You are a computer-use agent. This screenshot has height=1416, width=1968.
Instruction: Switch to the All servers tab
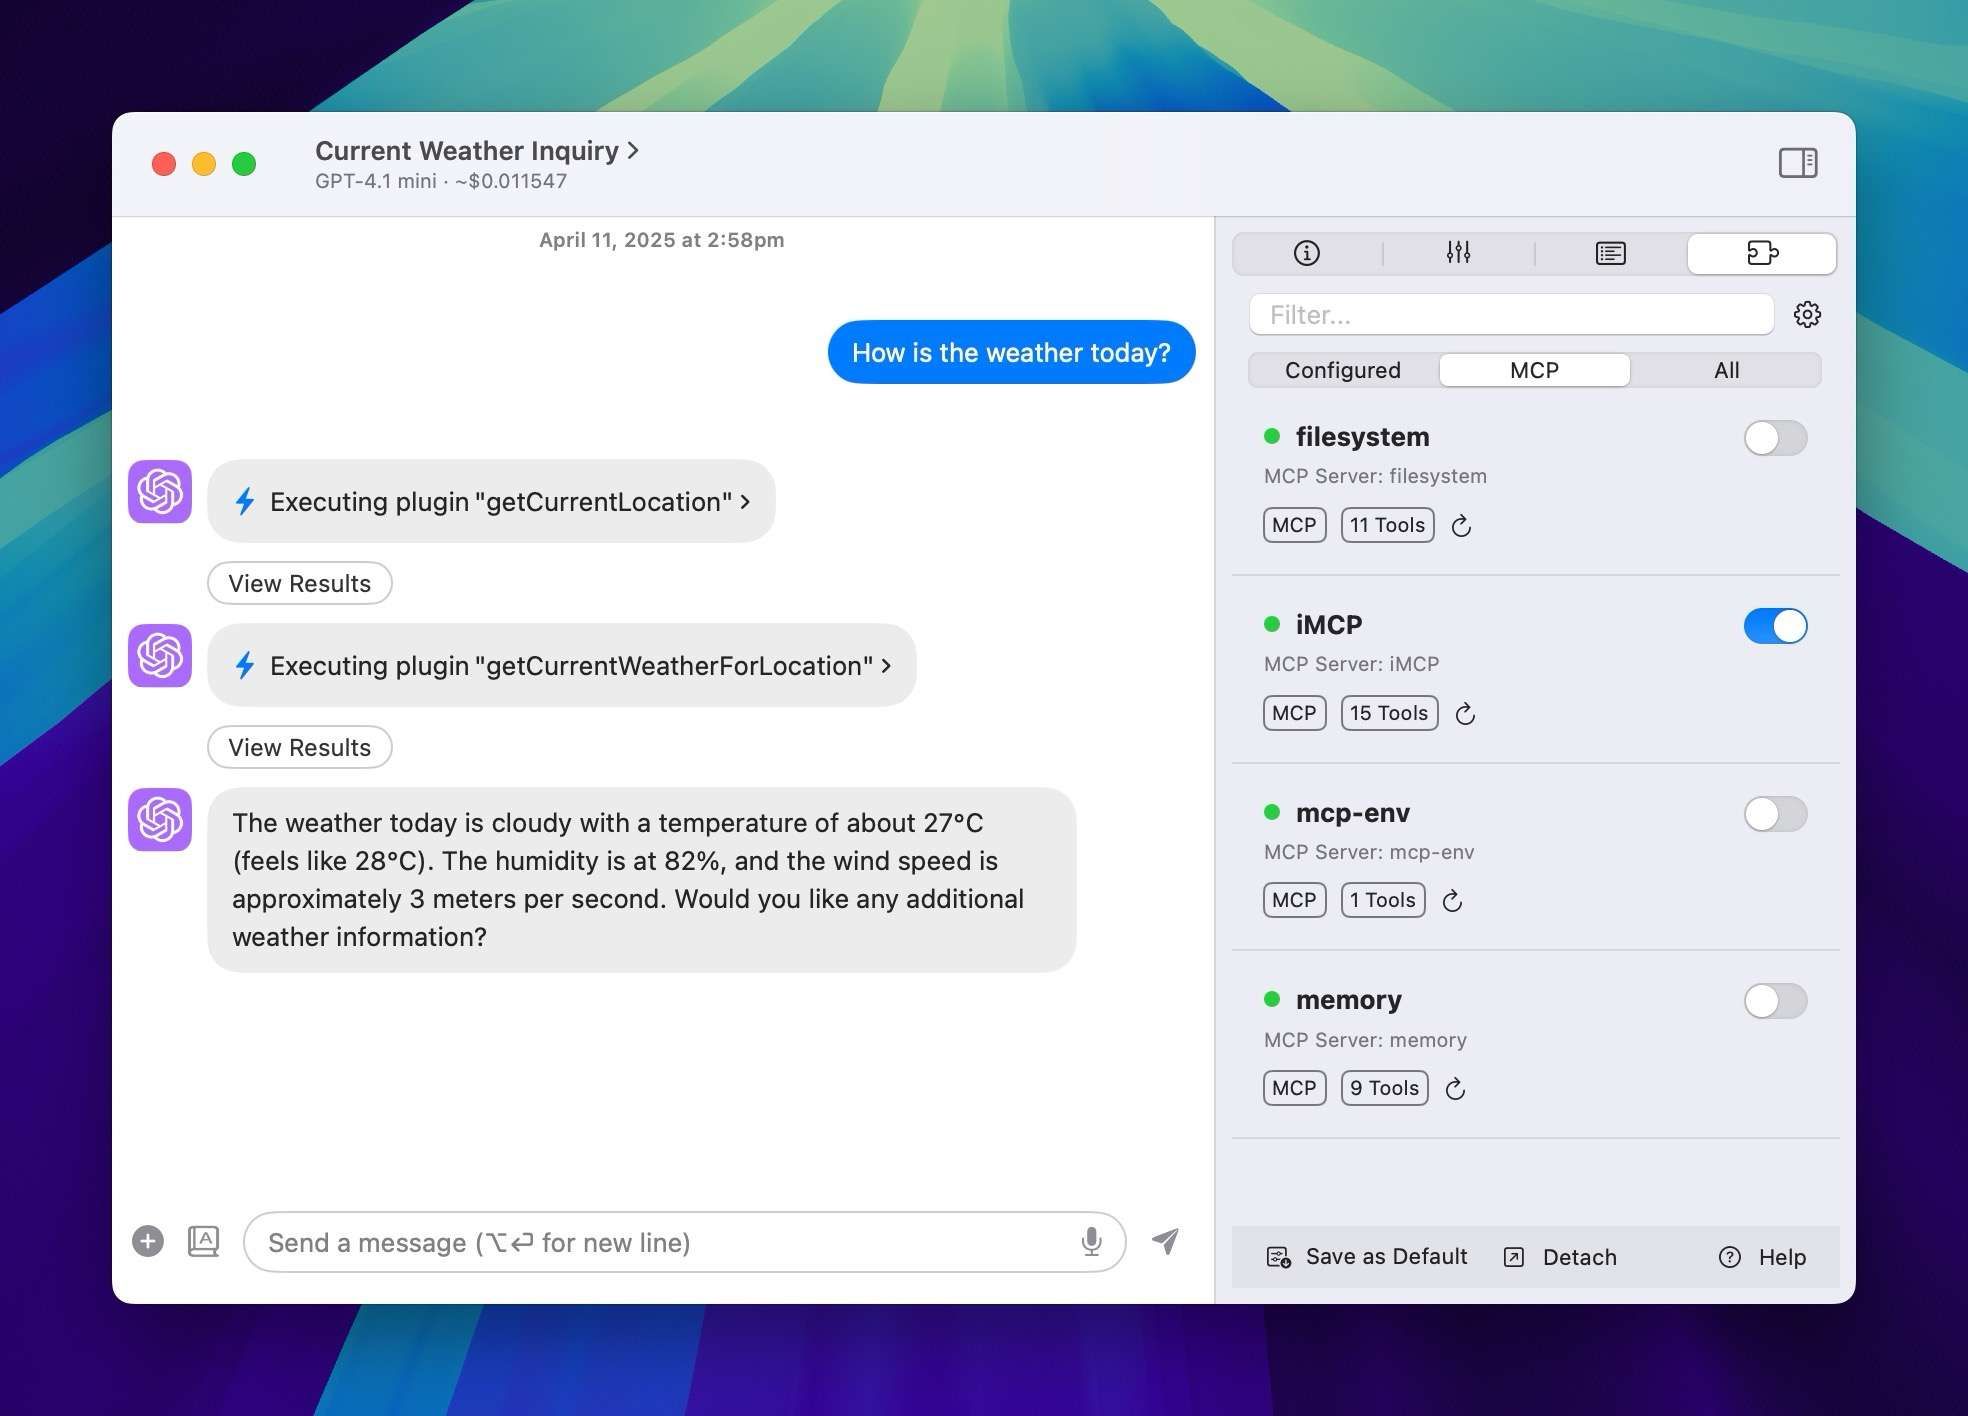[x=1727, y=370]
